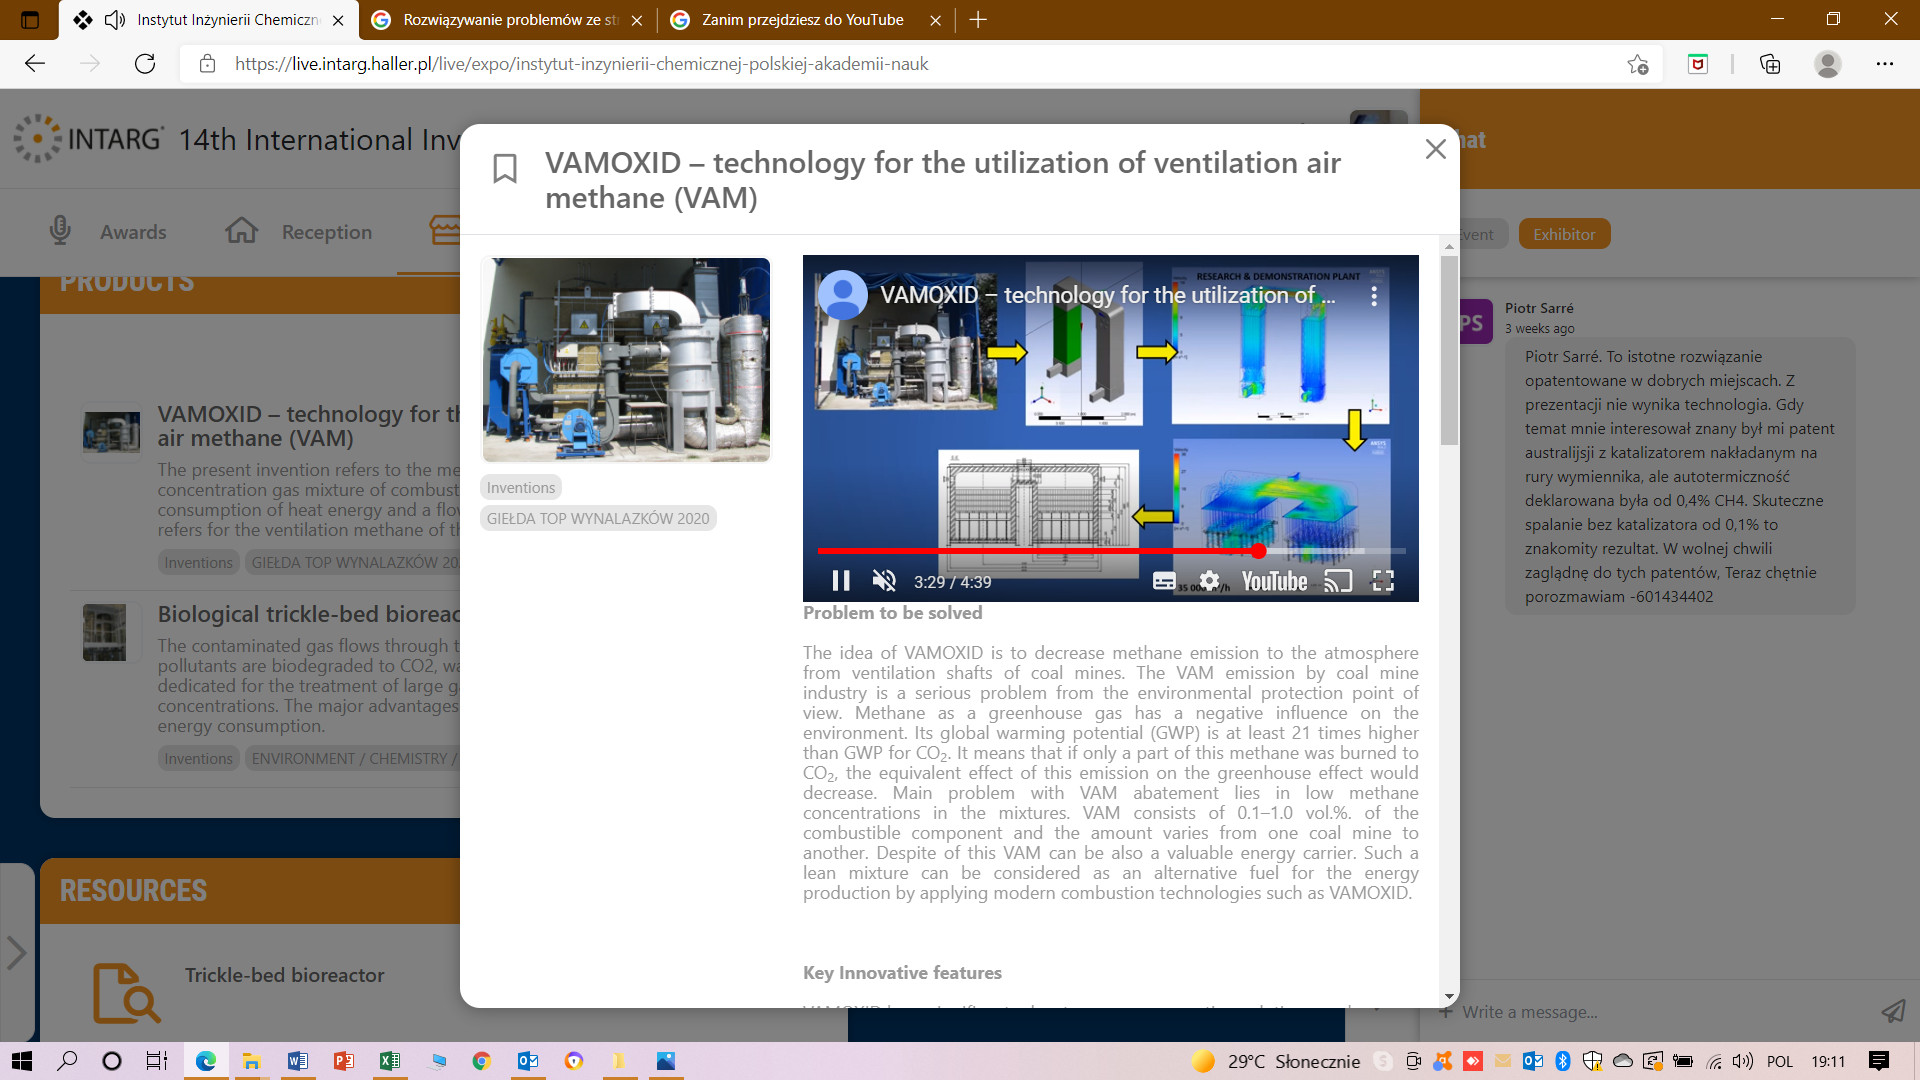Open Trickle-bed bioreactor document icon
1920x1080 pixels.
(x=125, y=992)
